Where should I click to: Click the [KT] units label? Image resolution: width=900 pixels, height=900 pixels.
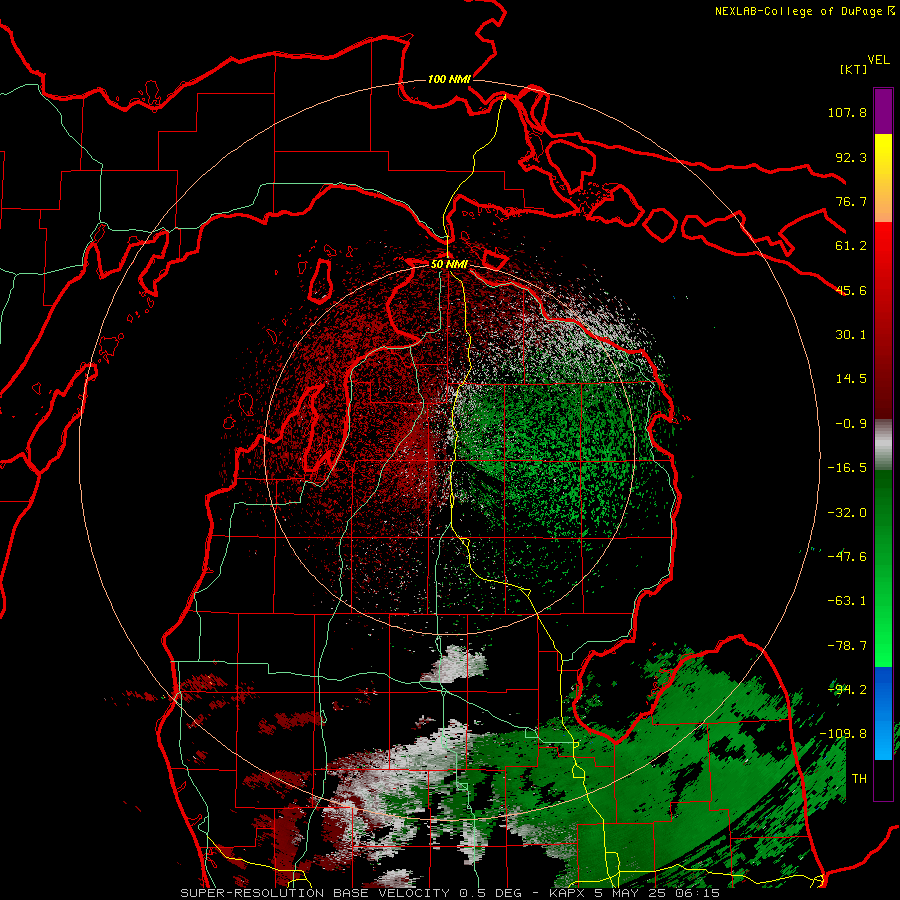pos(853,69)
